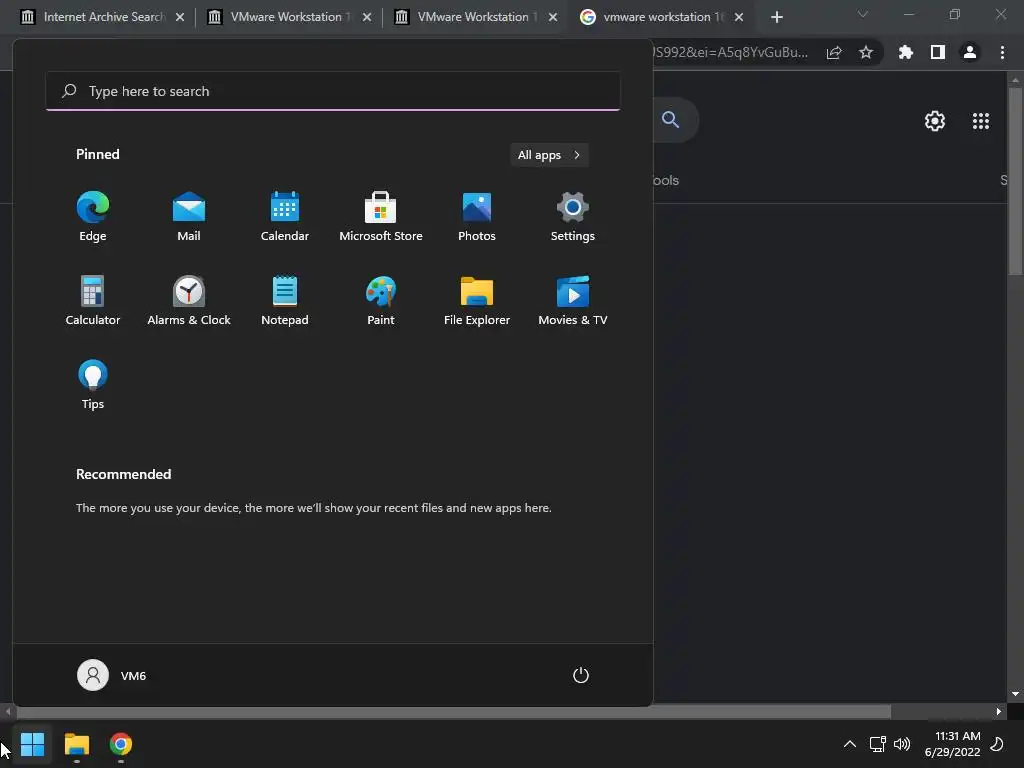Image resolution: width=1024 pixels, height=768 pixels.
Task: Focus the Type here to search box
Action: click(x=333, y=91)
